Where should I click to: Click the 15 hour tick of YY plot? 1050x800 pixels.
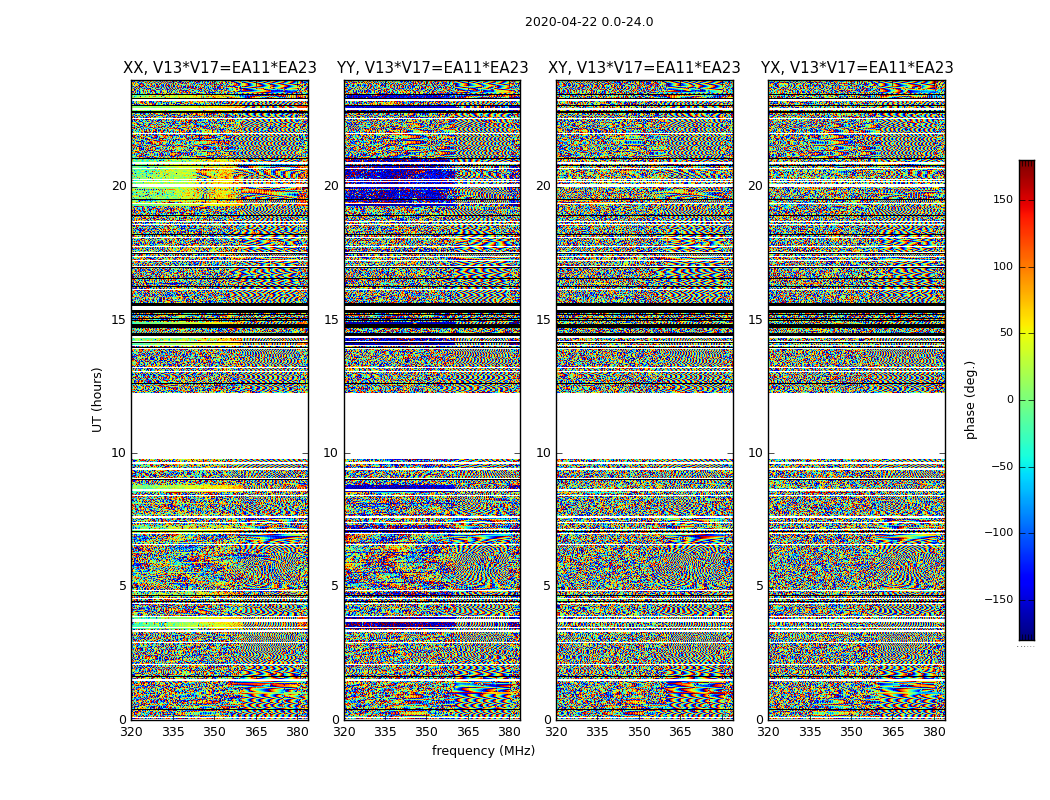(331, 319)
